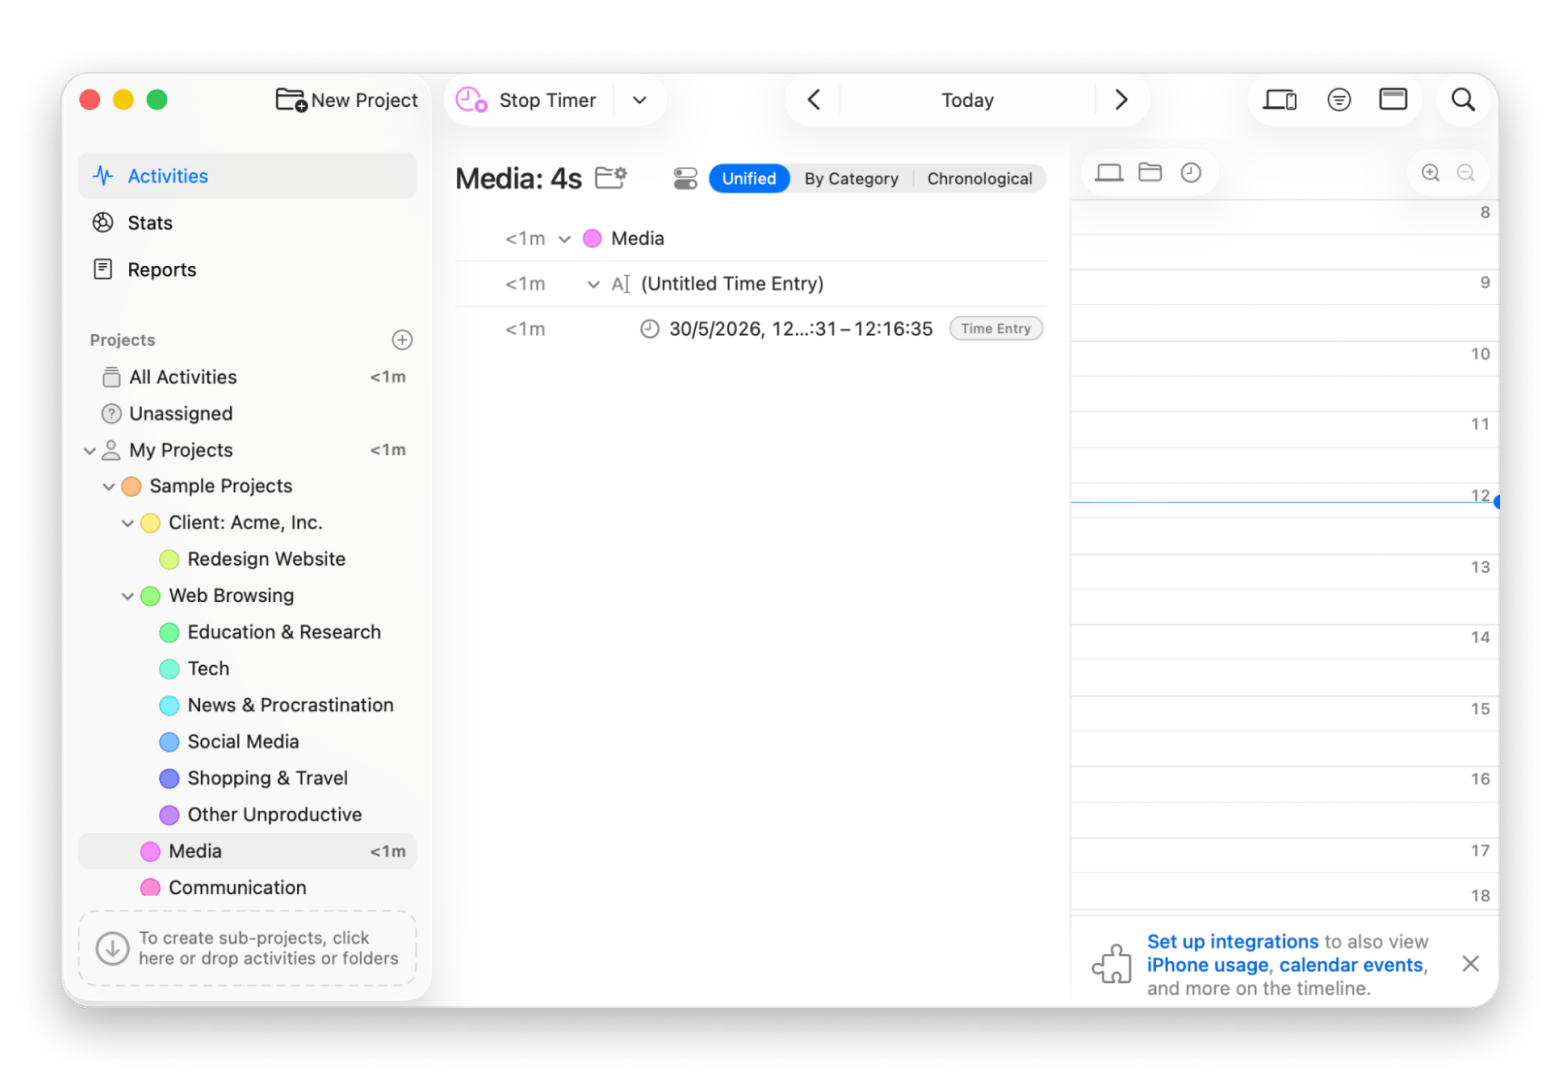The height and width of the screenshot is (1088, 1560).
Task: Go to the previous day
Action: [x=814, y=100]
